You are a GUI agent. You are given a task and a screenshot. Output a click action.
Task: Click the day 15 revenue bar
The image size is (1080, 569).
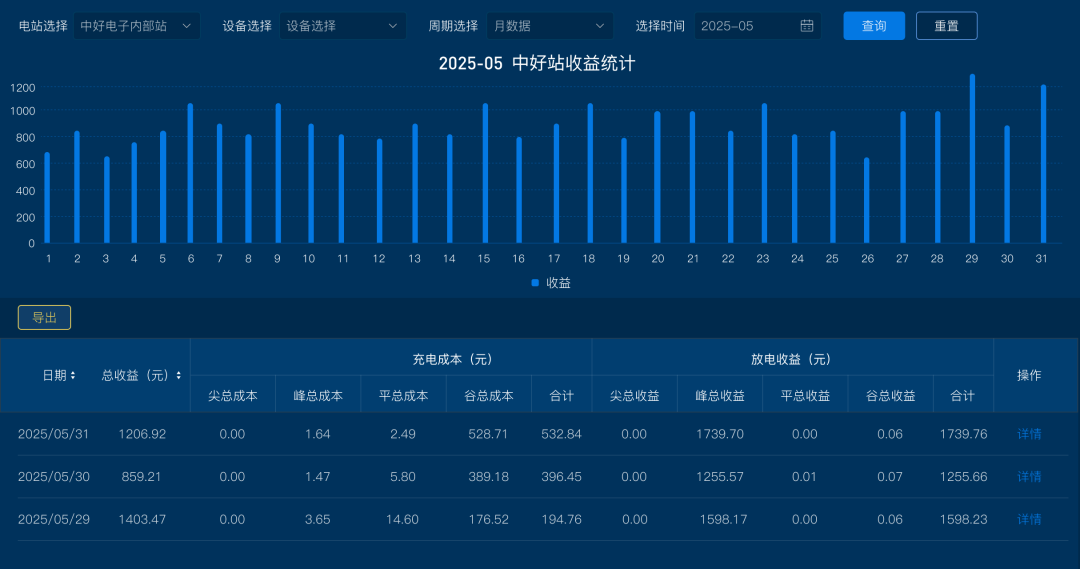(486, 174)
